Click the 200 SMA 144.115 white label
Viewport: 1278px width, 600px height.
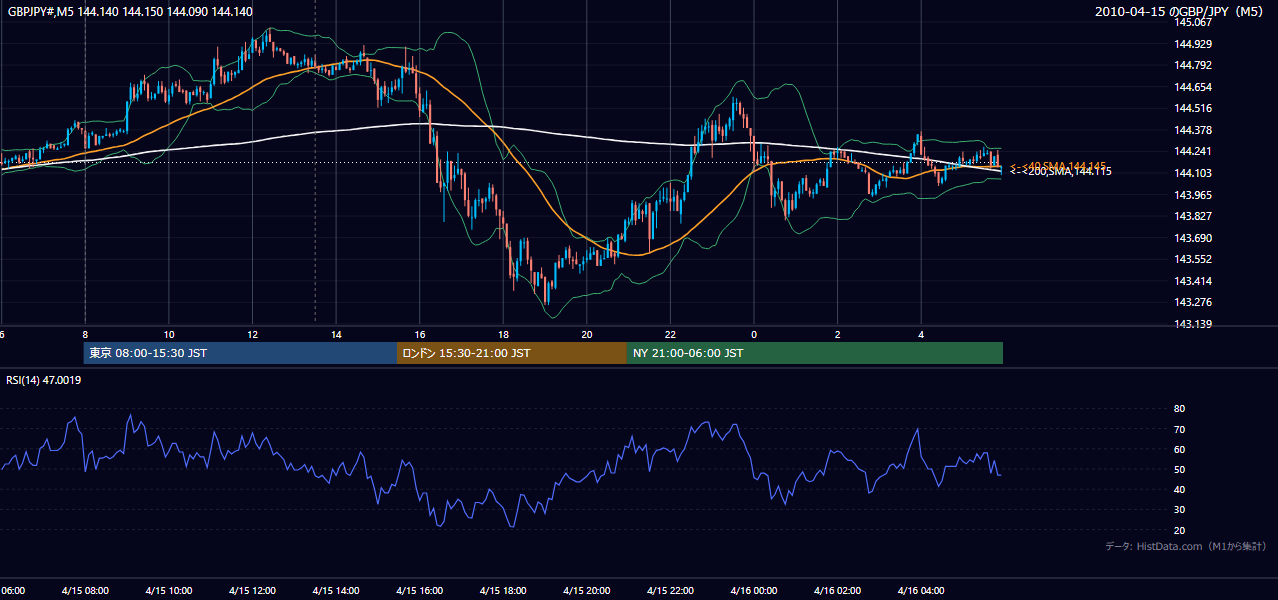pyautogui.click(x=1060, y=172)
